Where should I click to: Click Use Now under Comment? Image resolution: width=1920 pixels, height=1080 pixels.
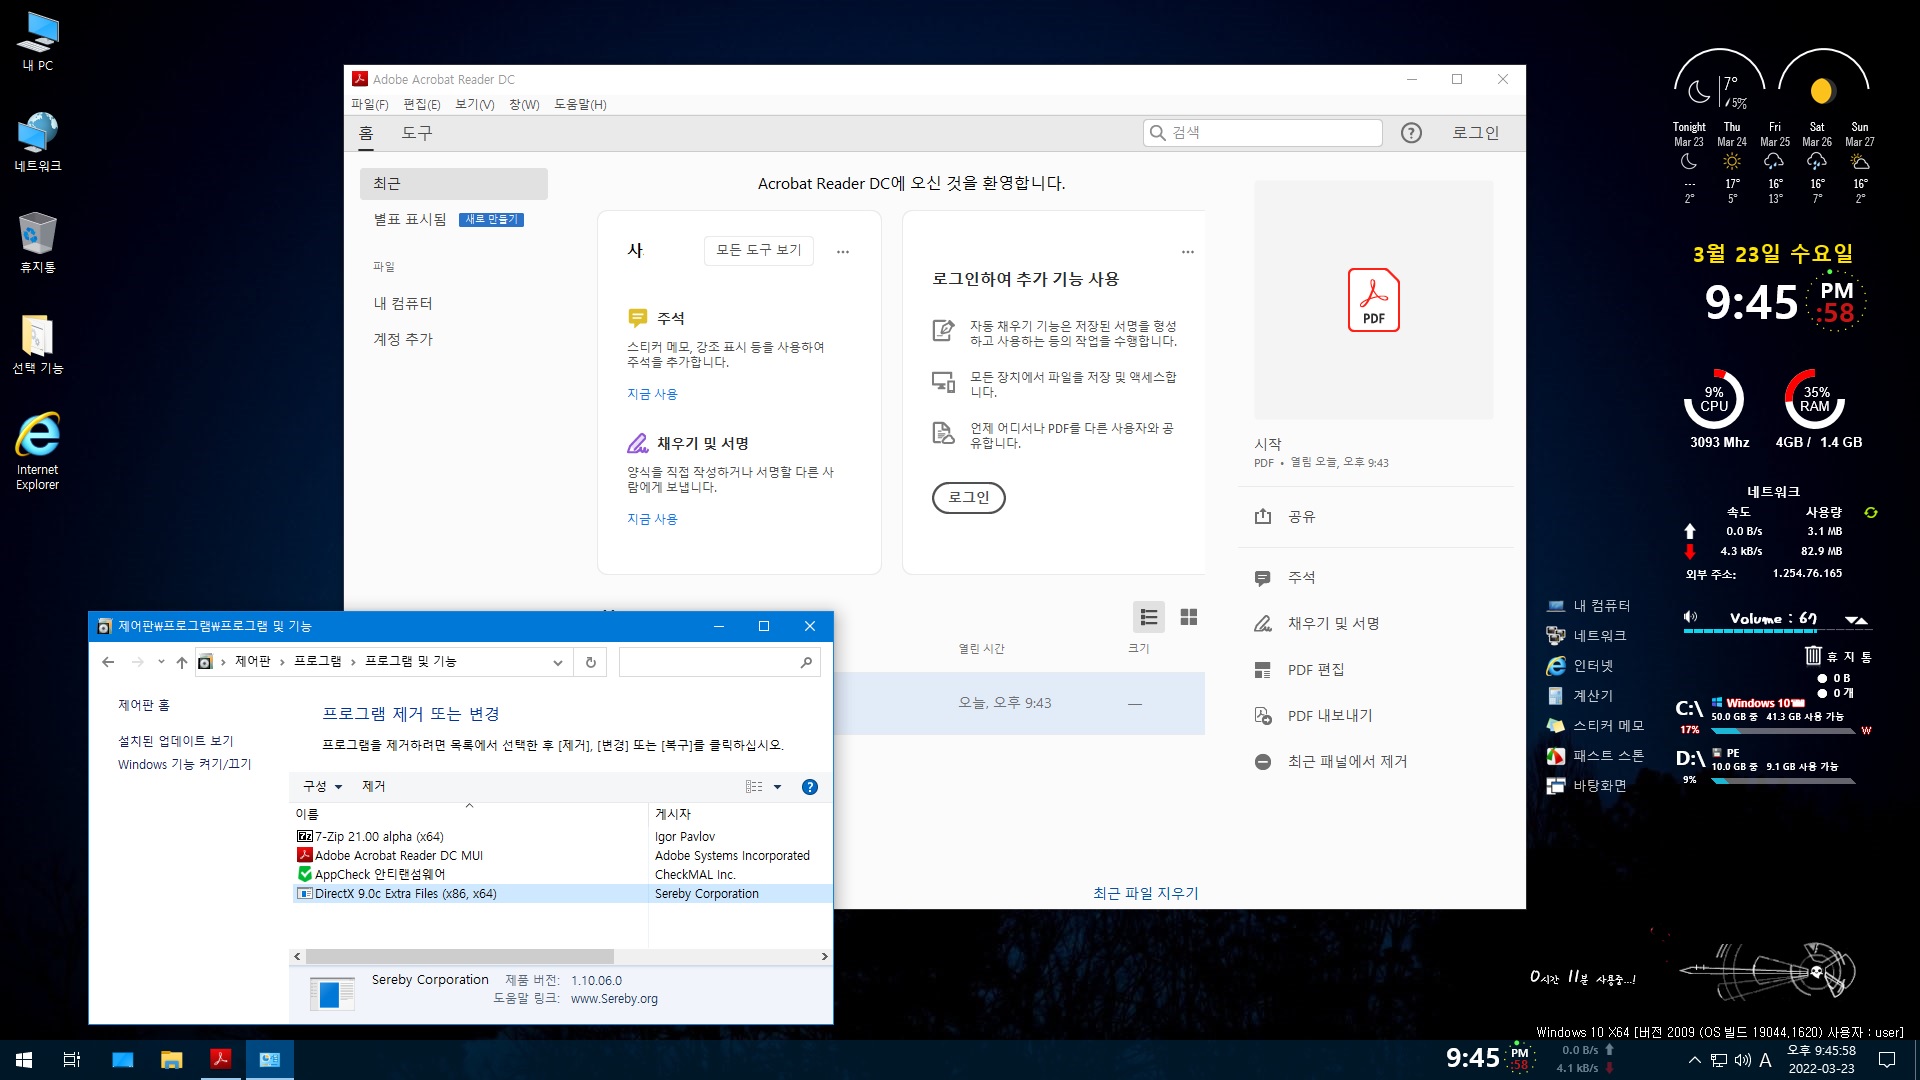[652, 394]
